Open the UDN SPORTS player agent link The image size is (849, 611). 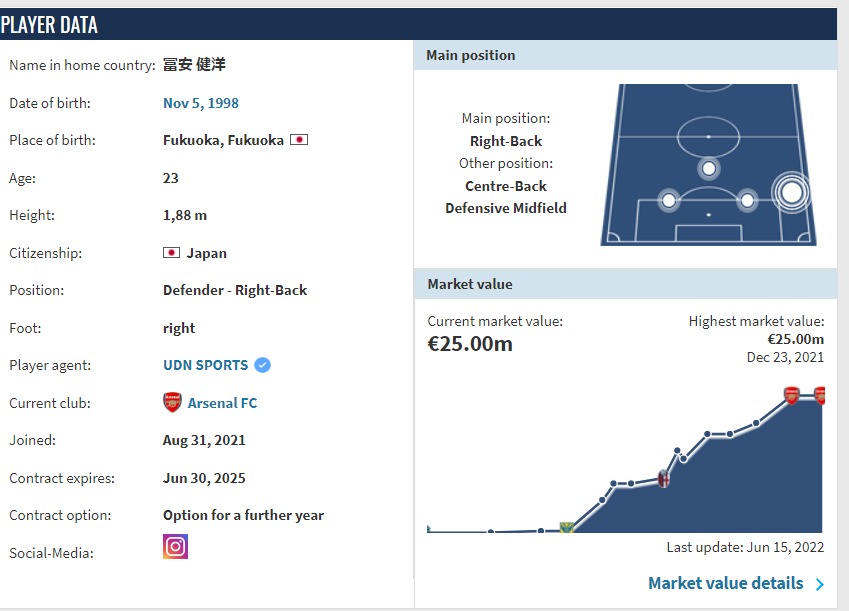pos(205,365)
